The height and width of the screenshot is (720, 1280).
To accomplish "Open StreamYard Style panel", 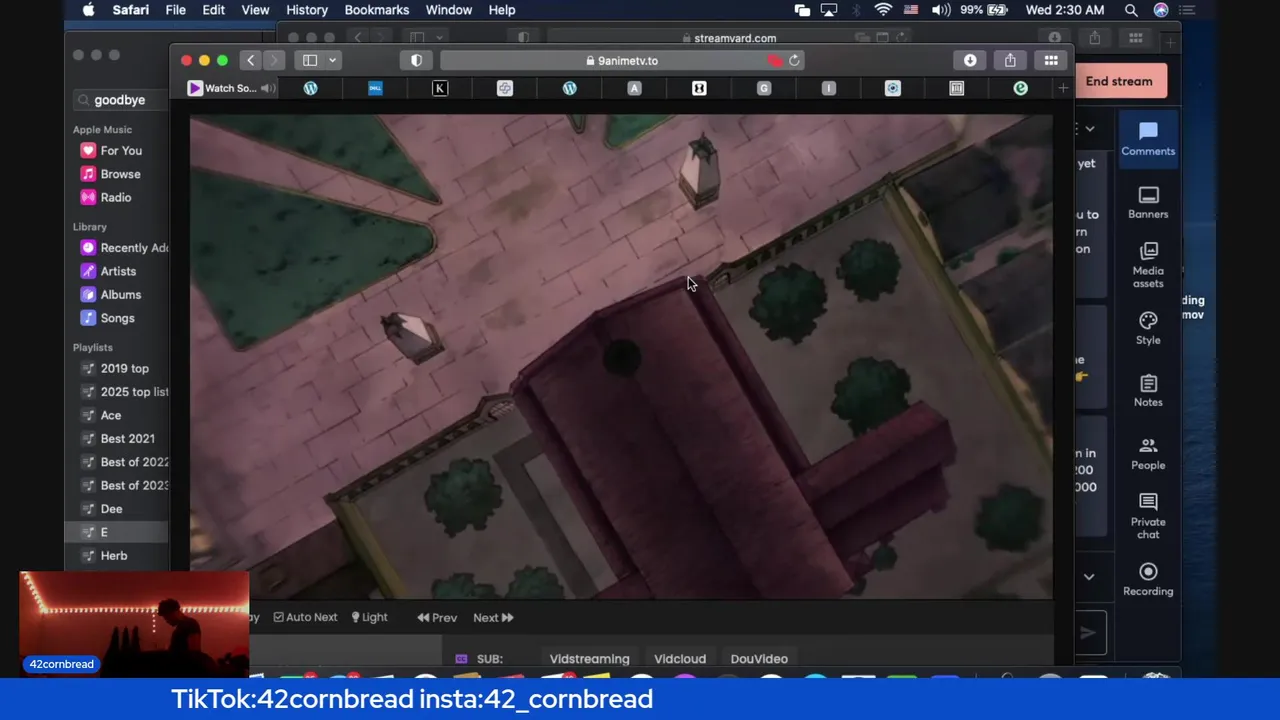I will pyautogui.click(x=1148, y=328).
